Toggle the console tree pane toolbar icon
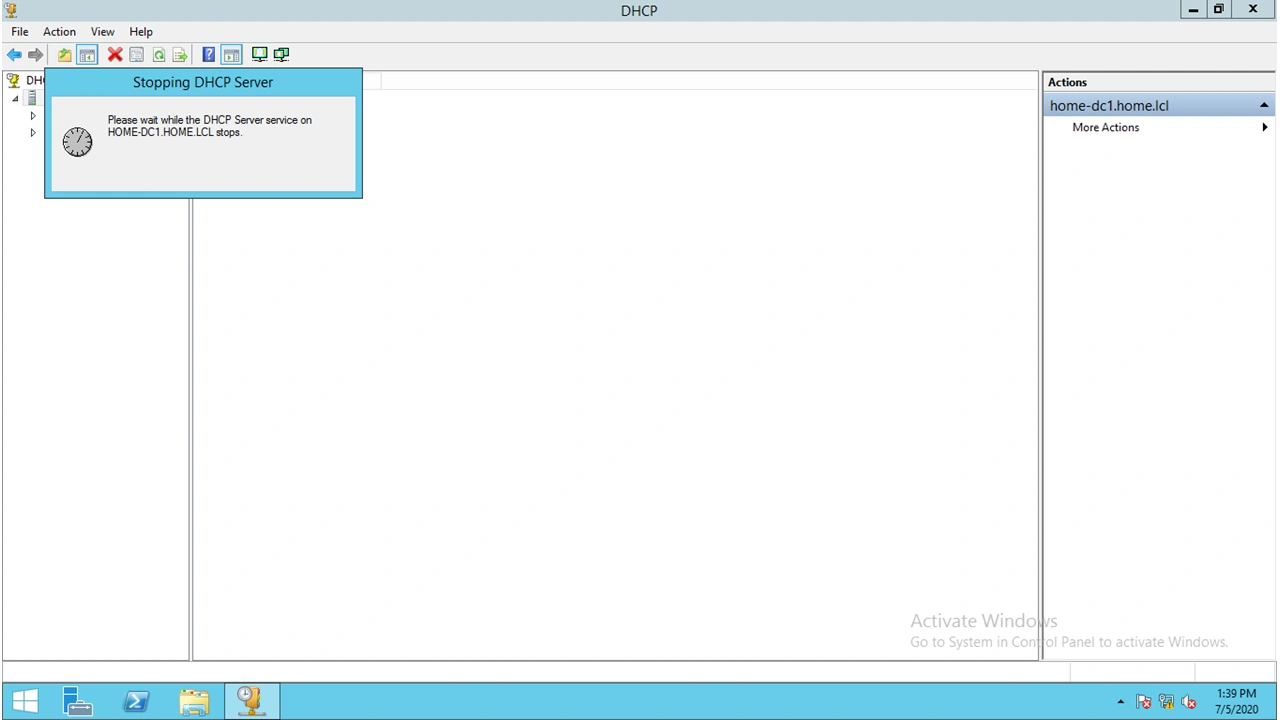 [x=87, y=55]
